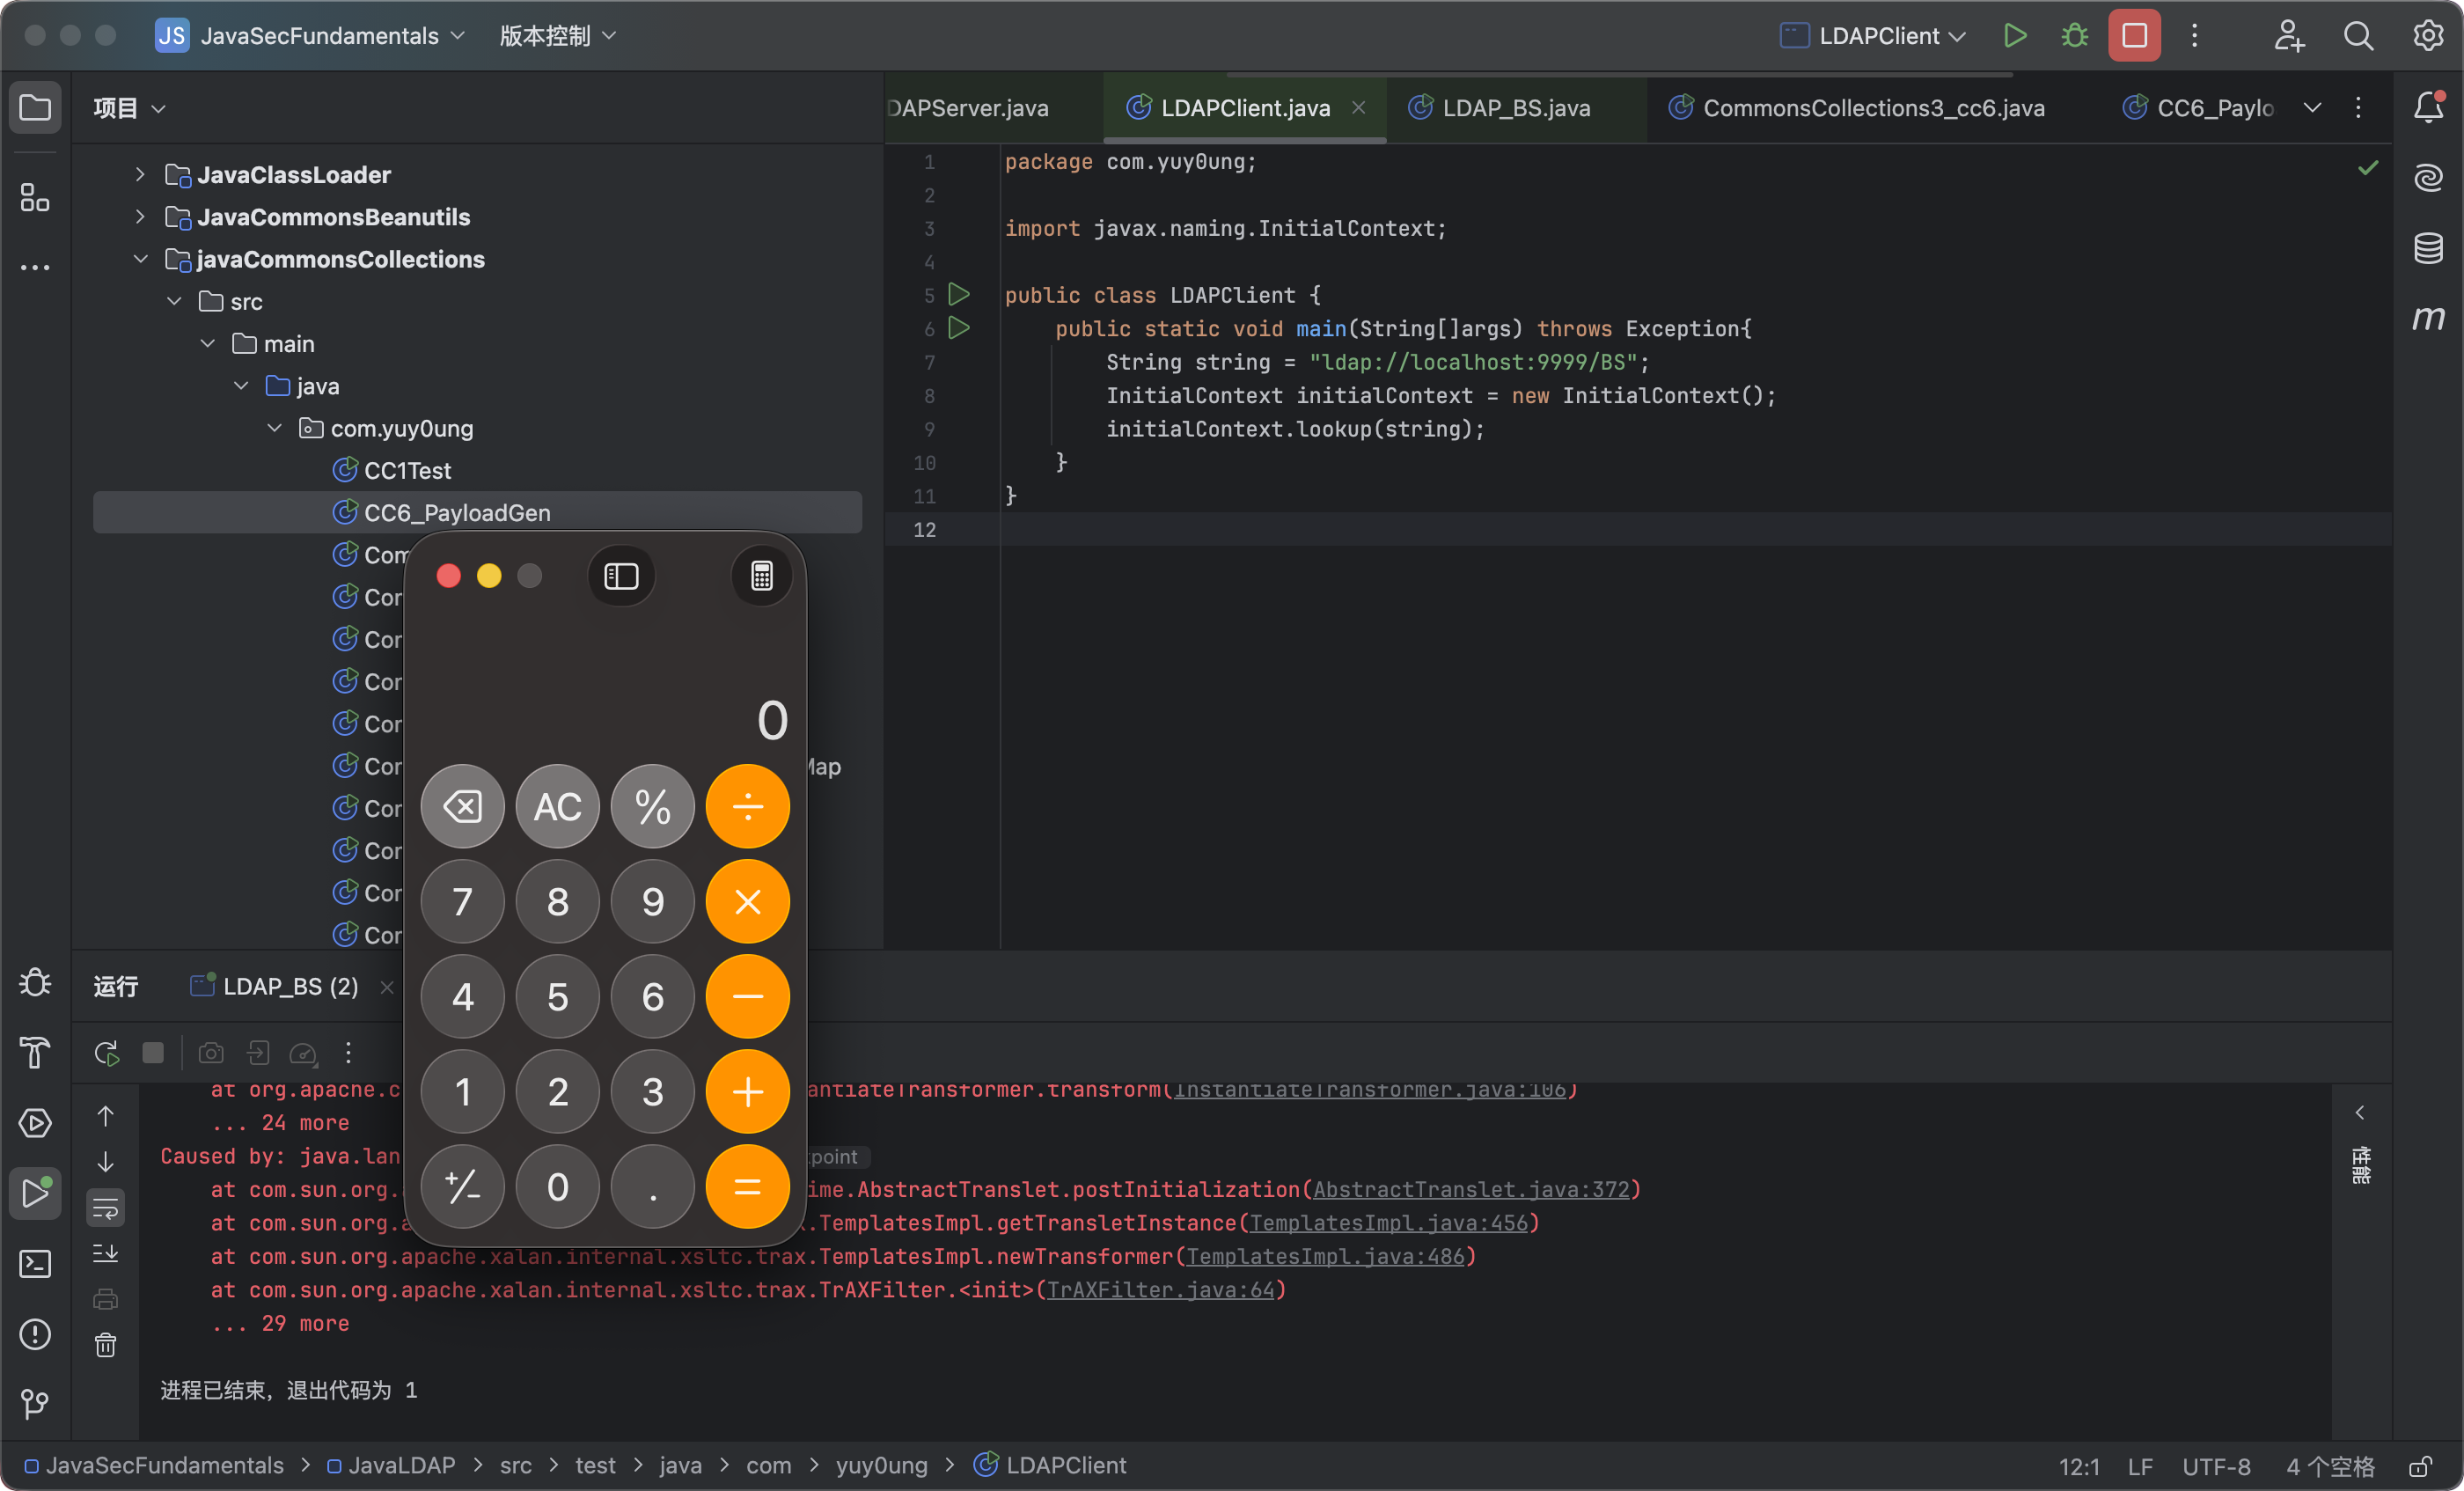Toggle soft-wrap in the run console
The height and width of the screenshot is (1491, 2464).
pos(106,1208)
